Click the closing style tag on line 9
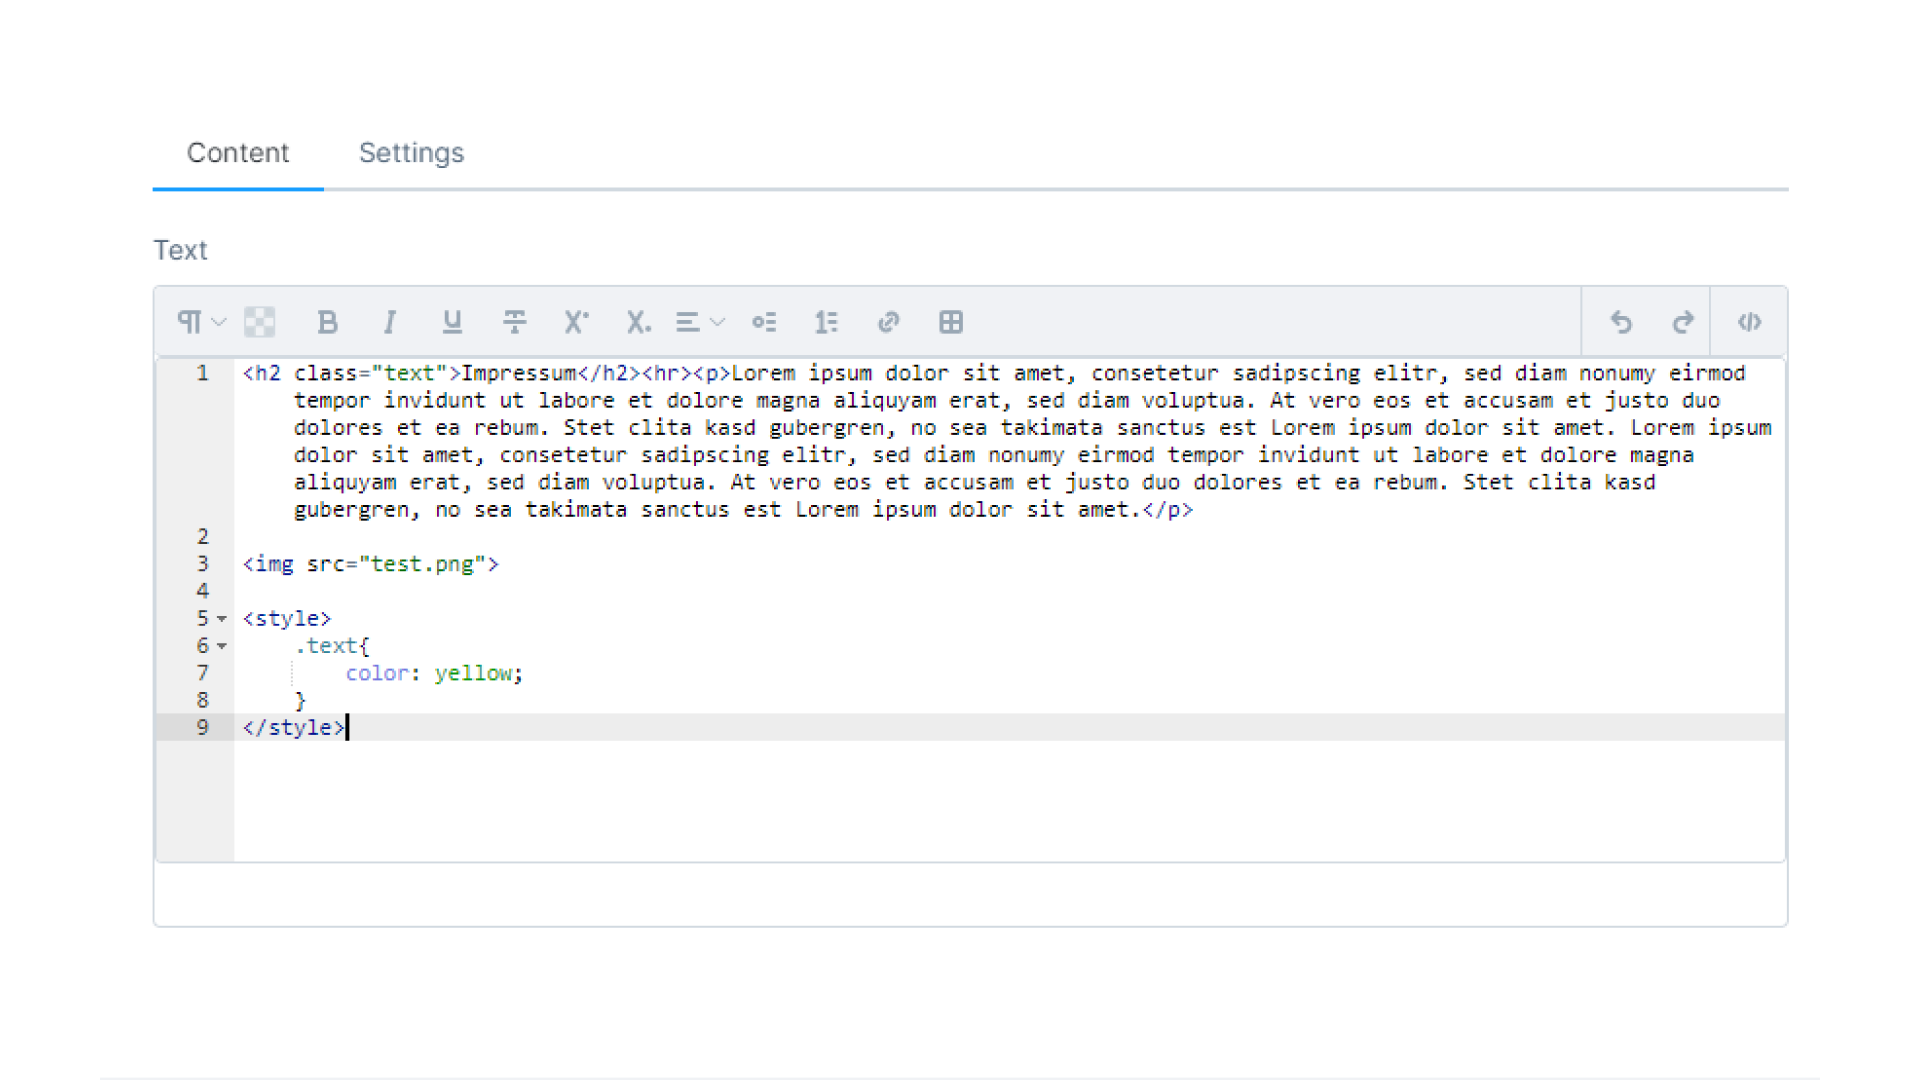 294,728
